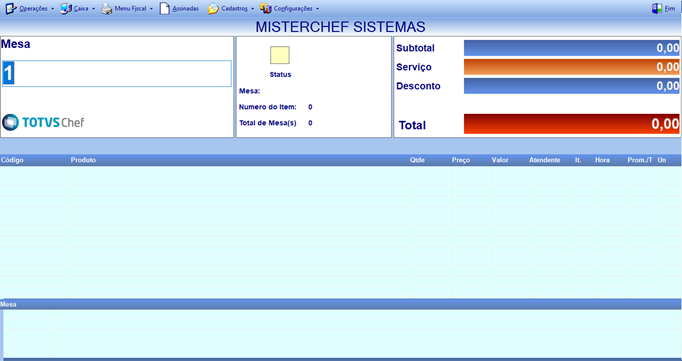Screen dimensions: 682x361
Task: Expand the Cadastros dropdown arrow
Action: point(252,9)
